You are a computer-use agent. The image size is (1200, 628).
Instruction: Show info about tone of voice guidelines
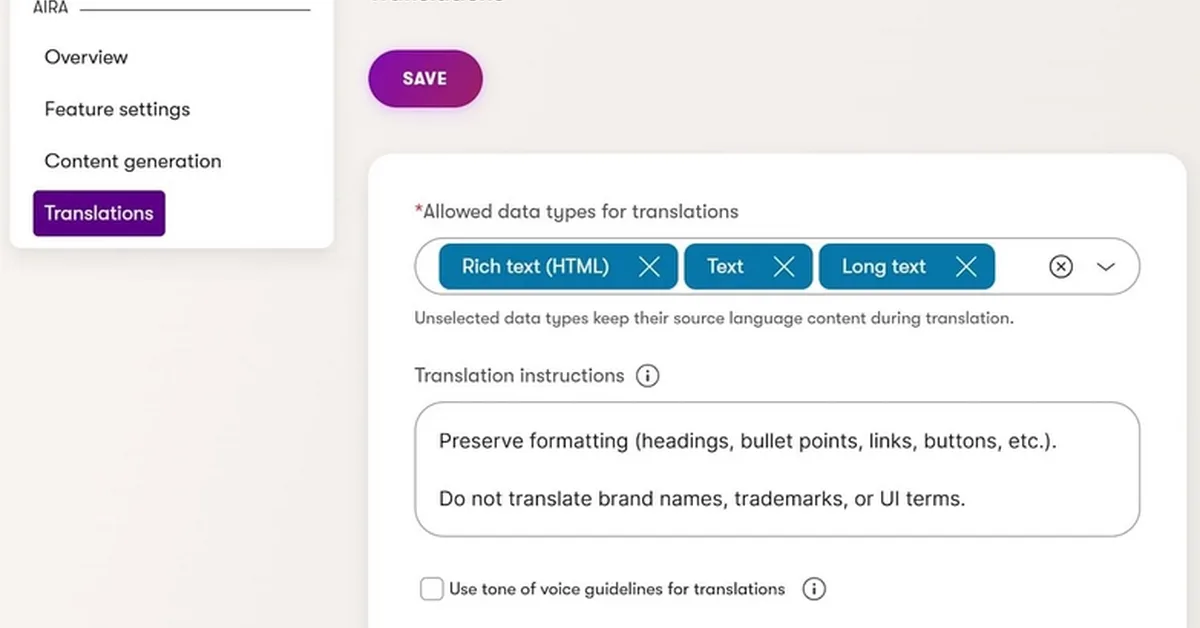(815, 589)
